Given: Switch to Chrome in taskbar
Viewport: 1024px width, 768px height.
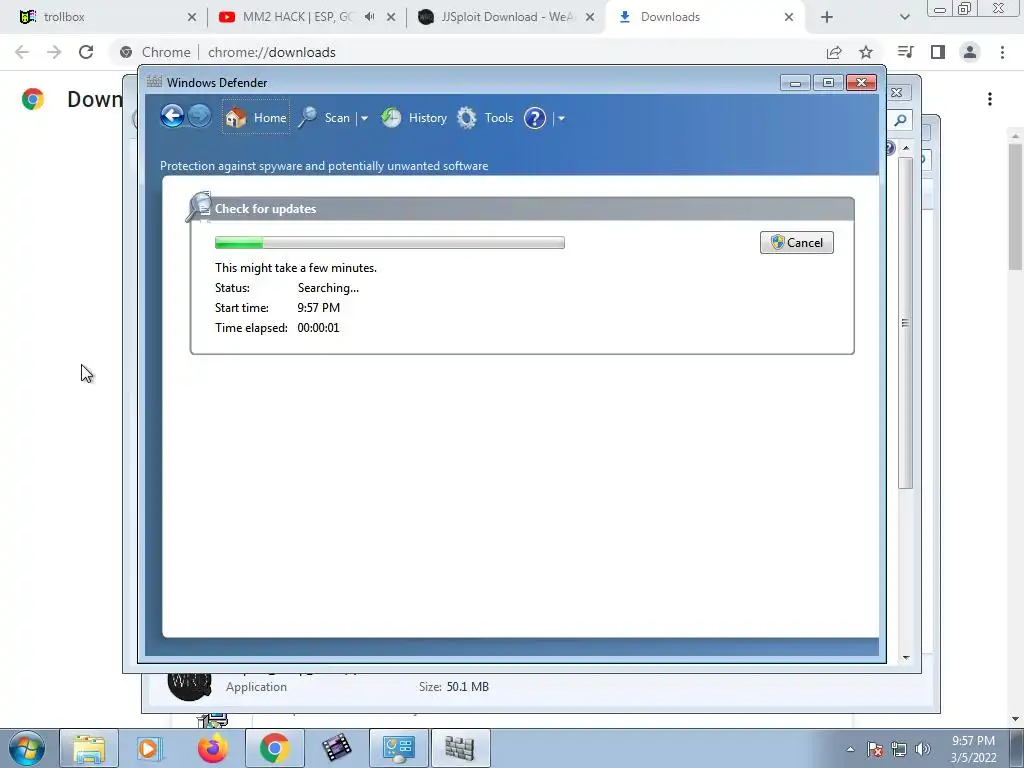Looking at the screenshot, I should pyautogui.click(x=274, y=748).
